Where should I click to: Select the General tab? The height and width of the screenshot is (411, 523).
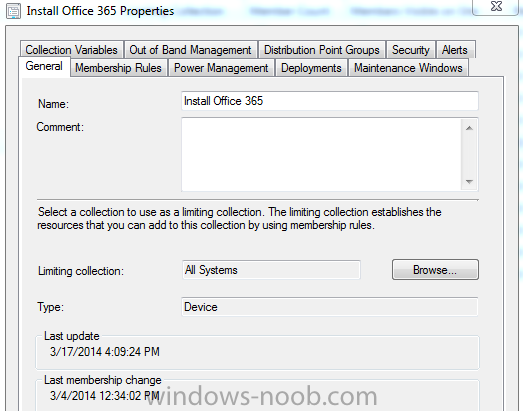[x=44, y=66]
